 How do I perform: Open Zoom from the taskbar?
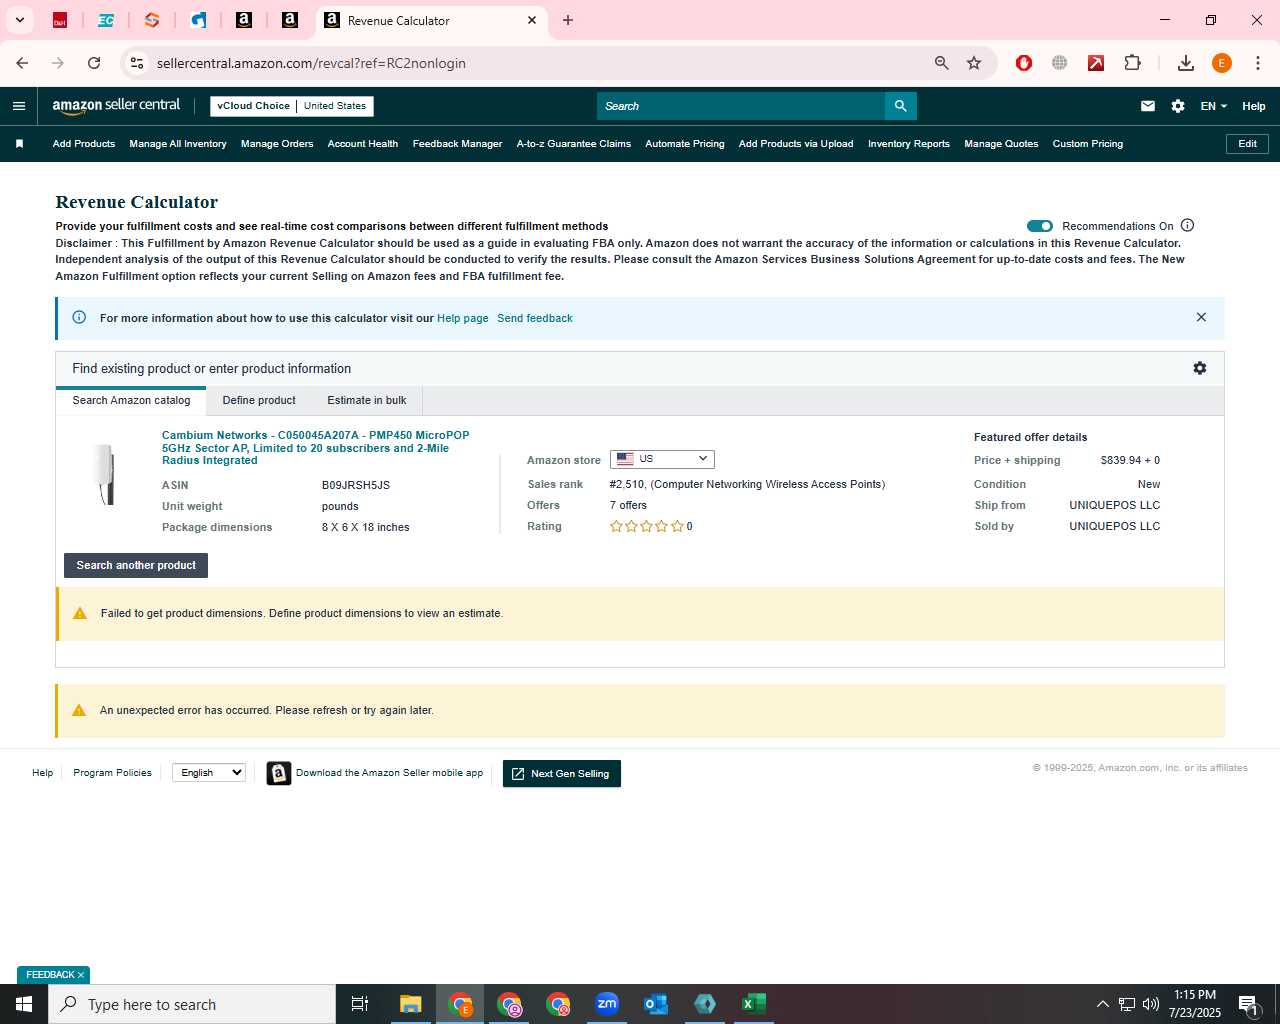coord(607,1004)
